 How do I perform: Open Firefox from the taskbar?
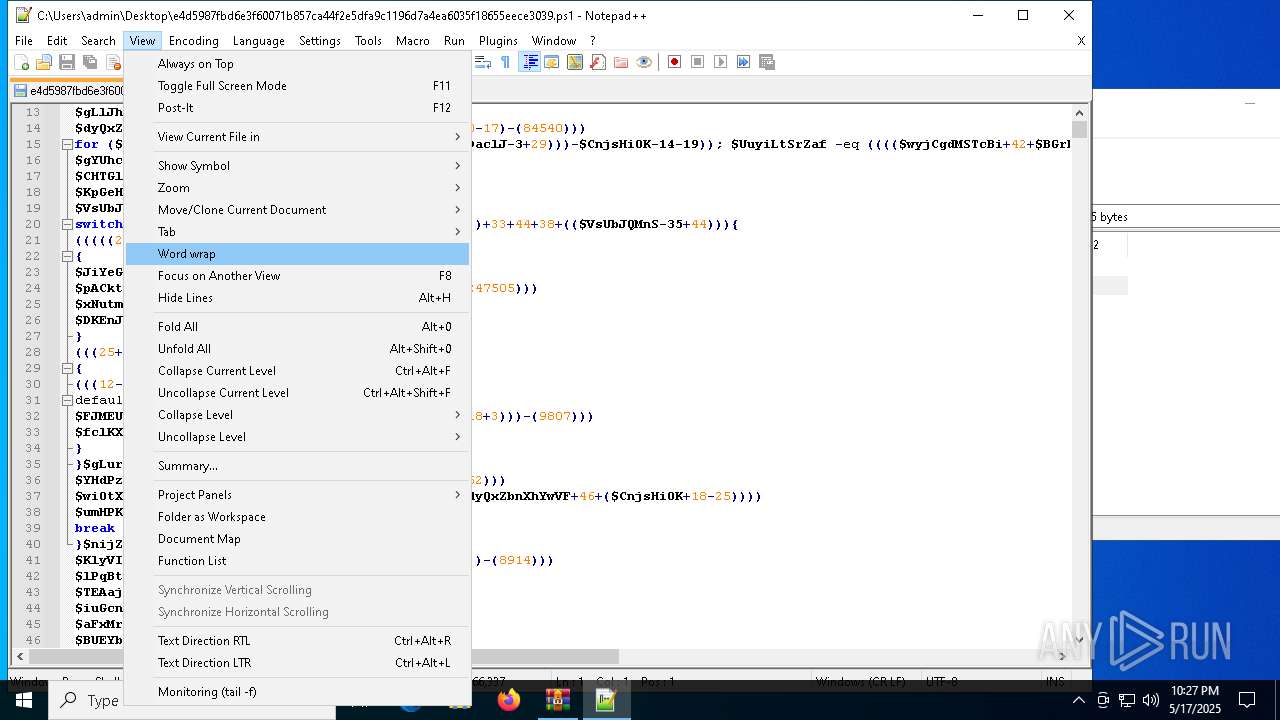[x=509, y=700]
